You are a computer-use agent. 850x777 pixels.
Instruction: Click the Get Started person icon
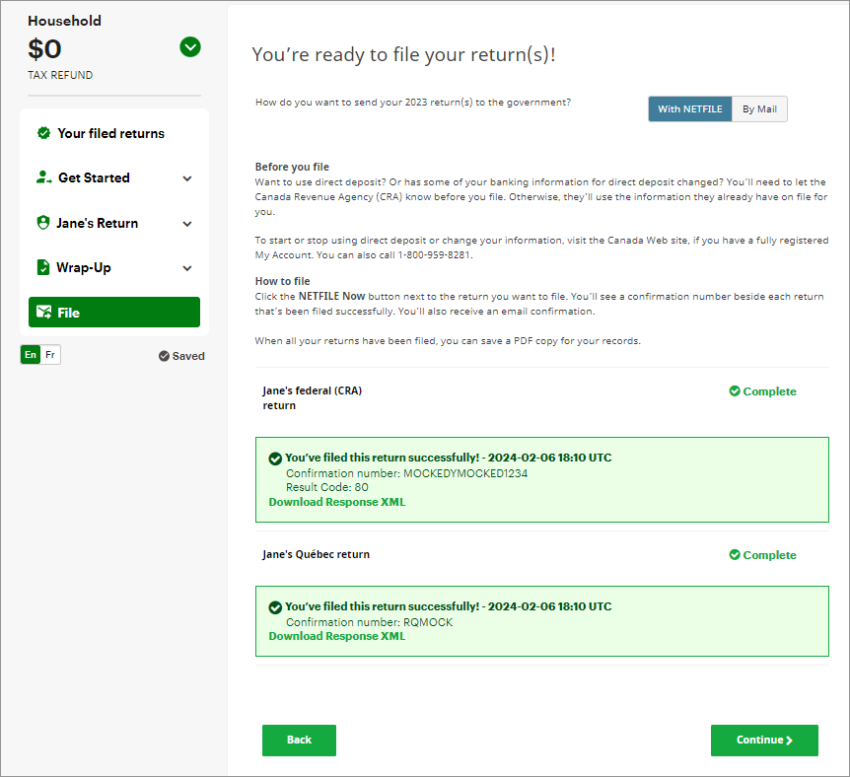pyautogui.click(x=43, y=178)
